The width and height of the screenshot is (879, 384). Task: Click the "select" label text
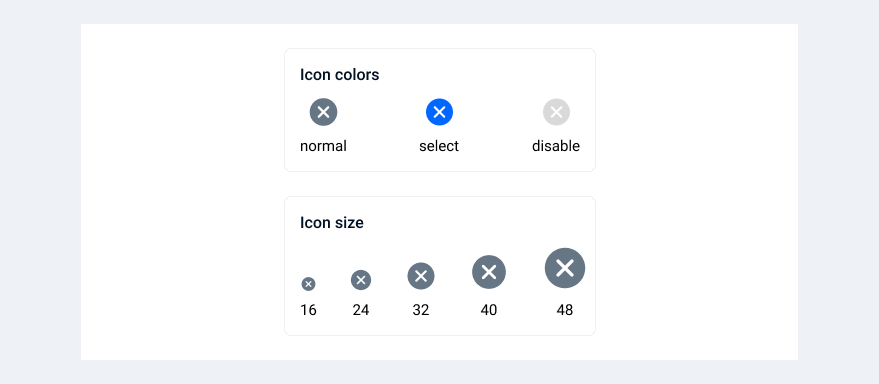pos(439,146)
